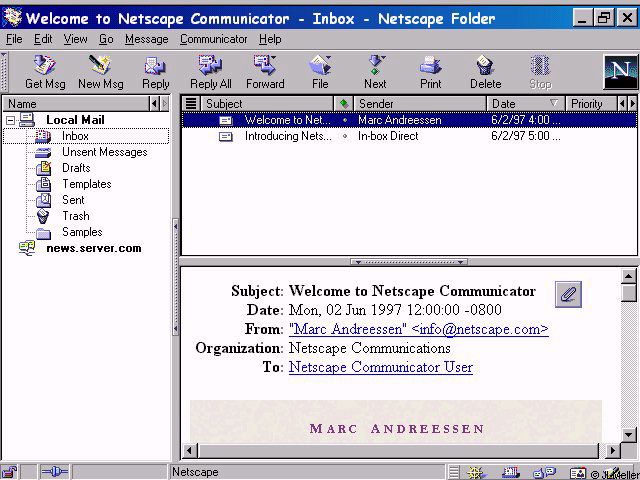640x480 pixels.
Task: Click the component bar grip handle
Action: (x=454, y=473)
